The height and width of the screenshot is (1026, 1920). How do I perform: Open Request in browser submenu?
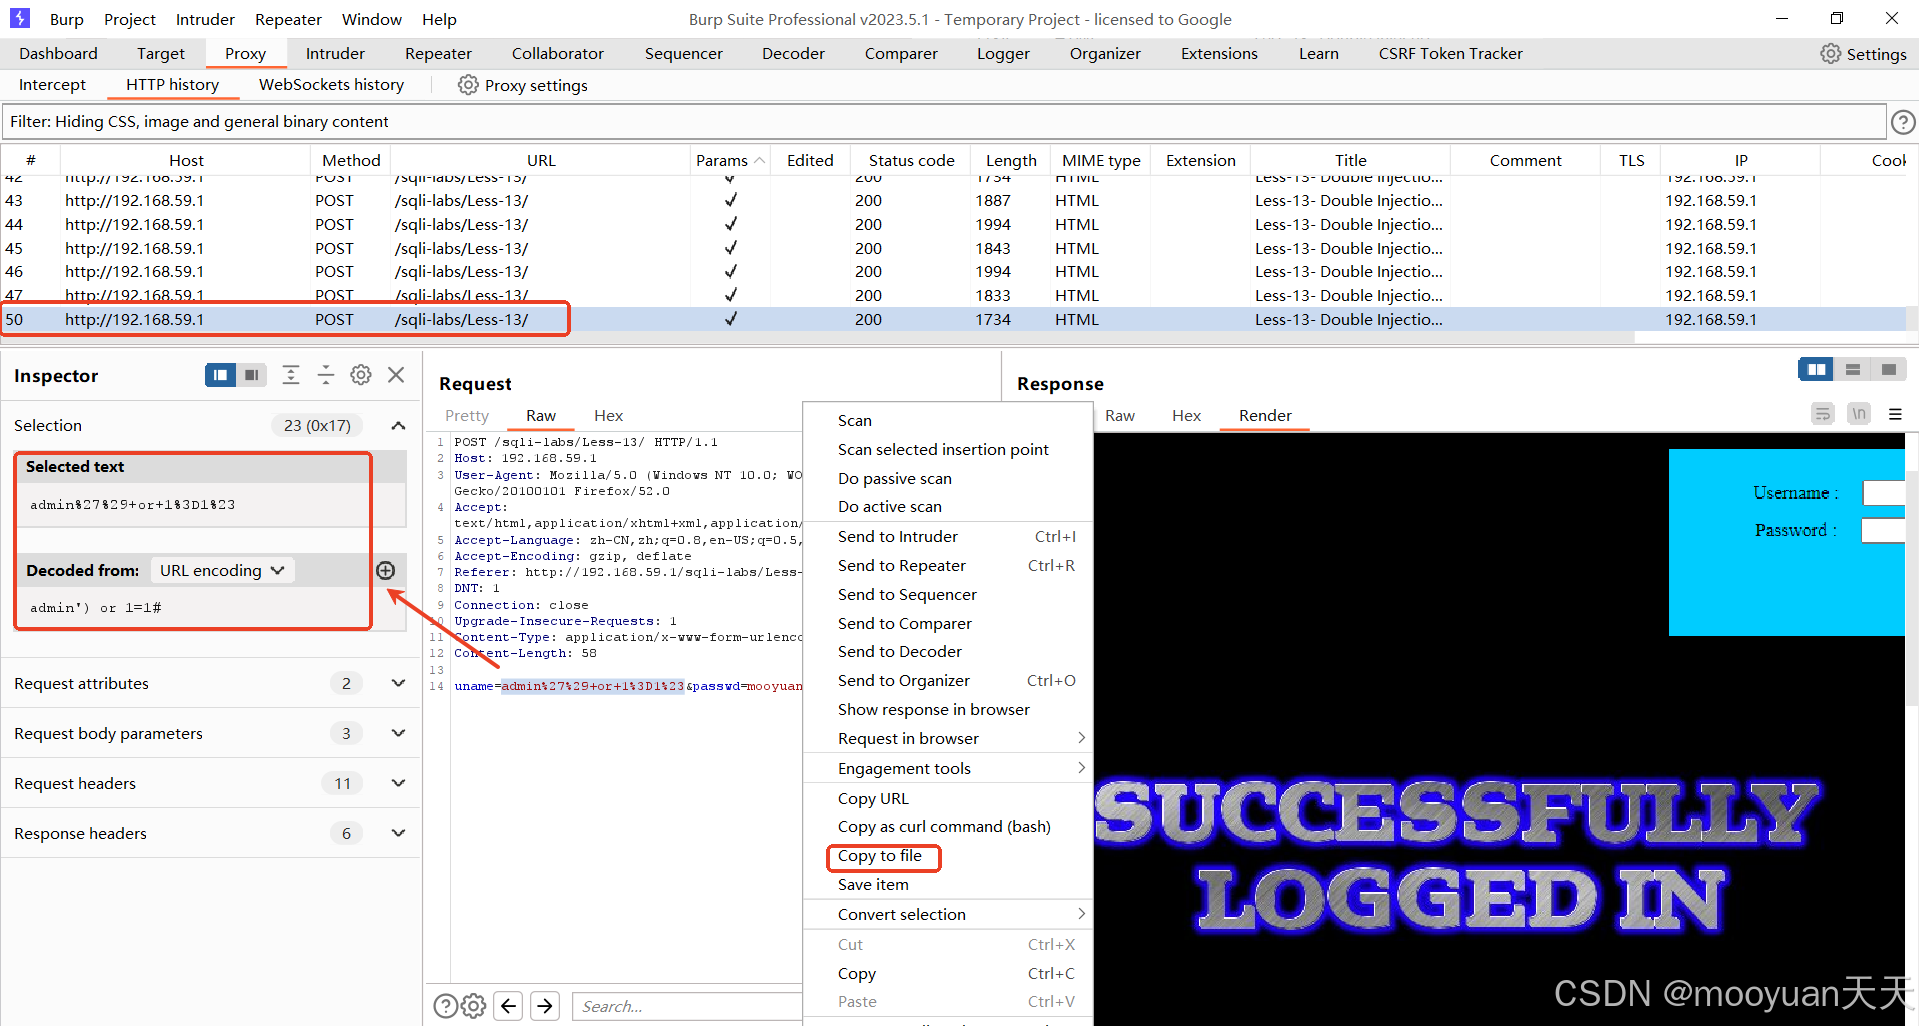pos(948,738)
